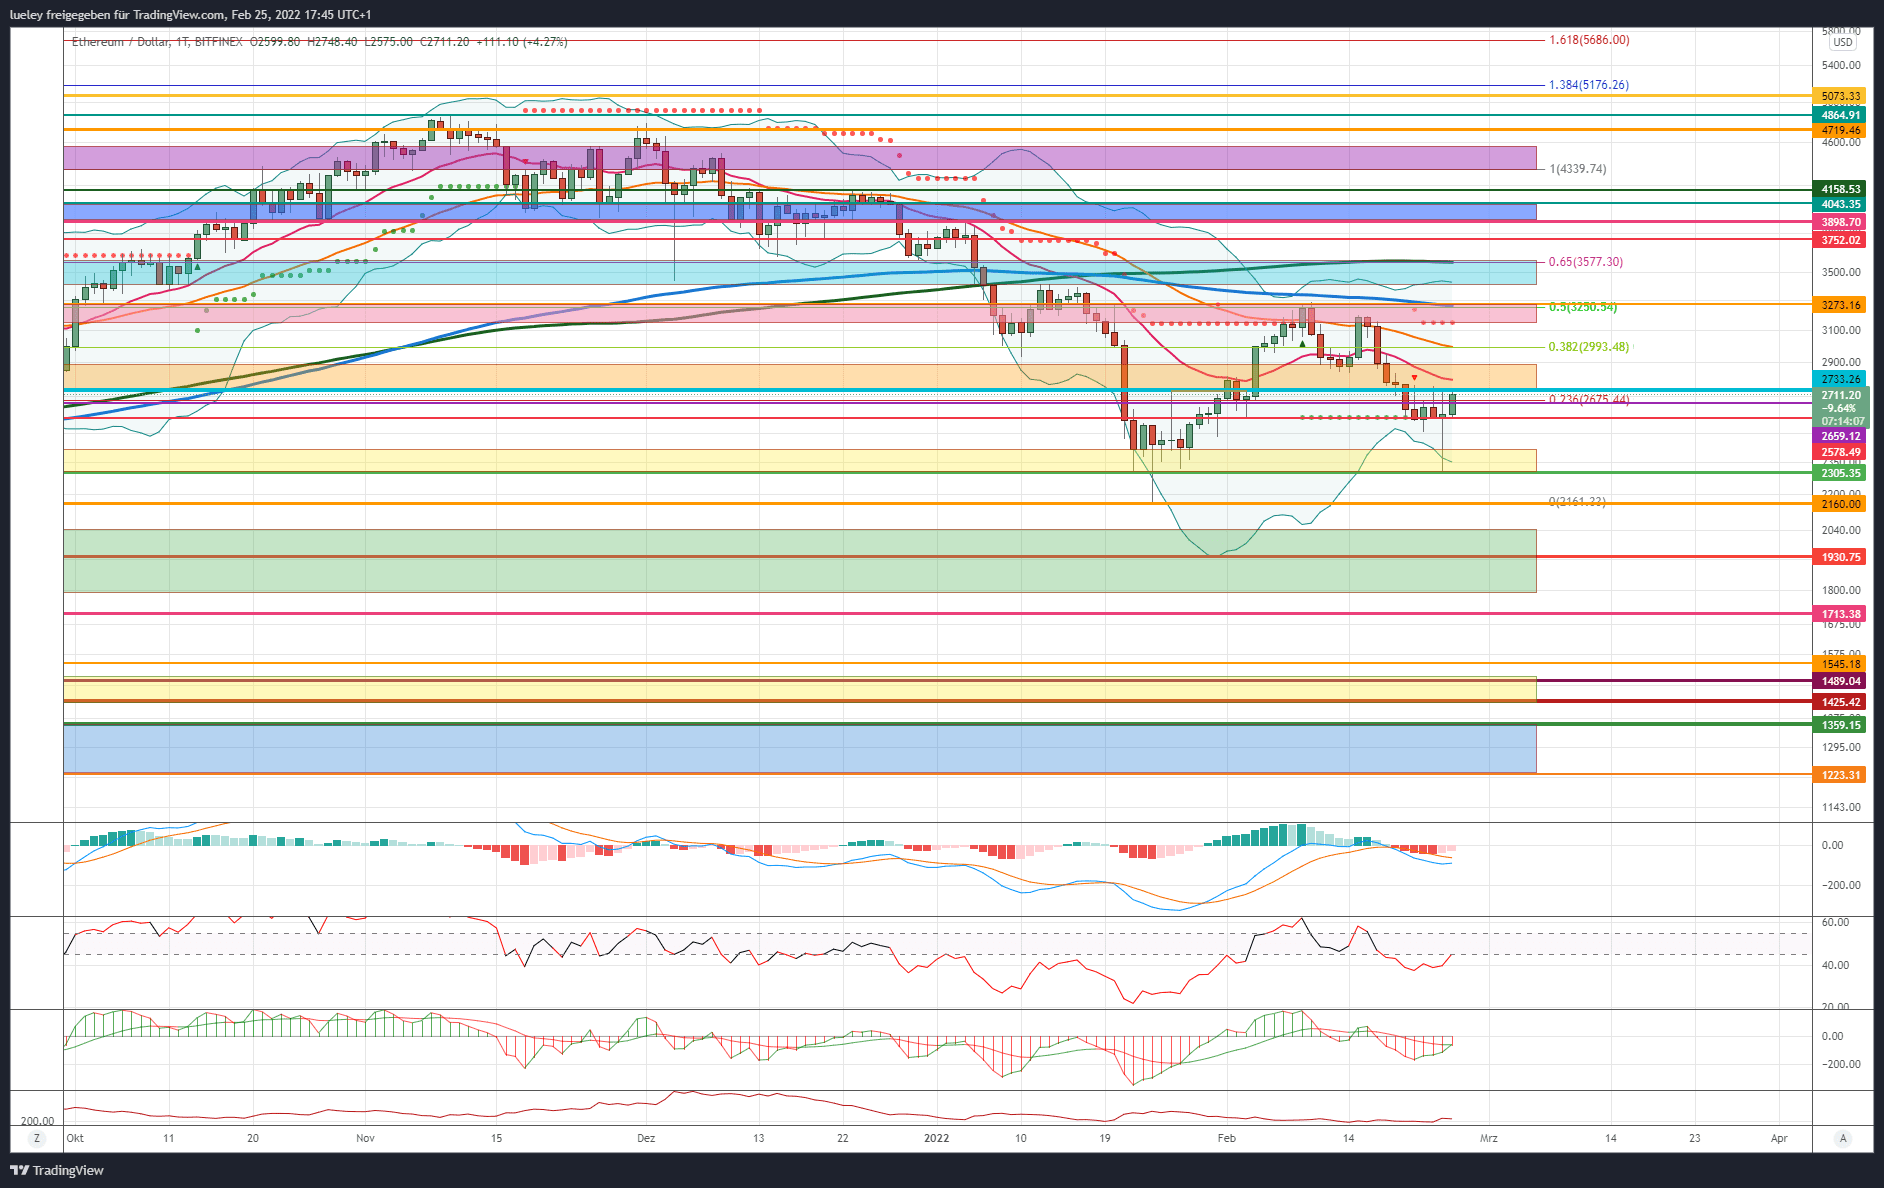The height and width of the screenshot is (1188, 1884).
Task: Click the 3500.00 price scale value
Action: pos(1841,272)
